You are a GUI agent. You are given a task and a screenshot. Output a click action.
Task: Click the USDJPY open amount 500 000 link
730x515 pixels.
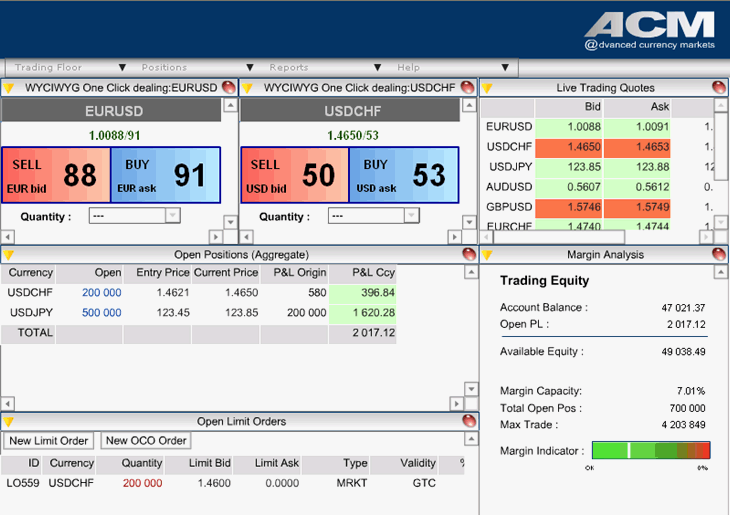point(101,312)
